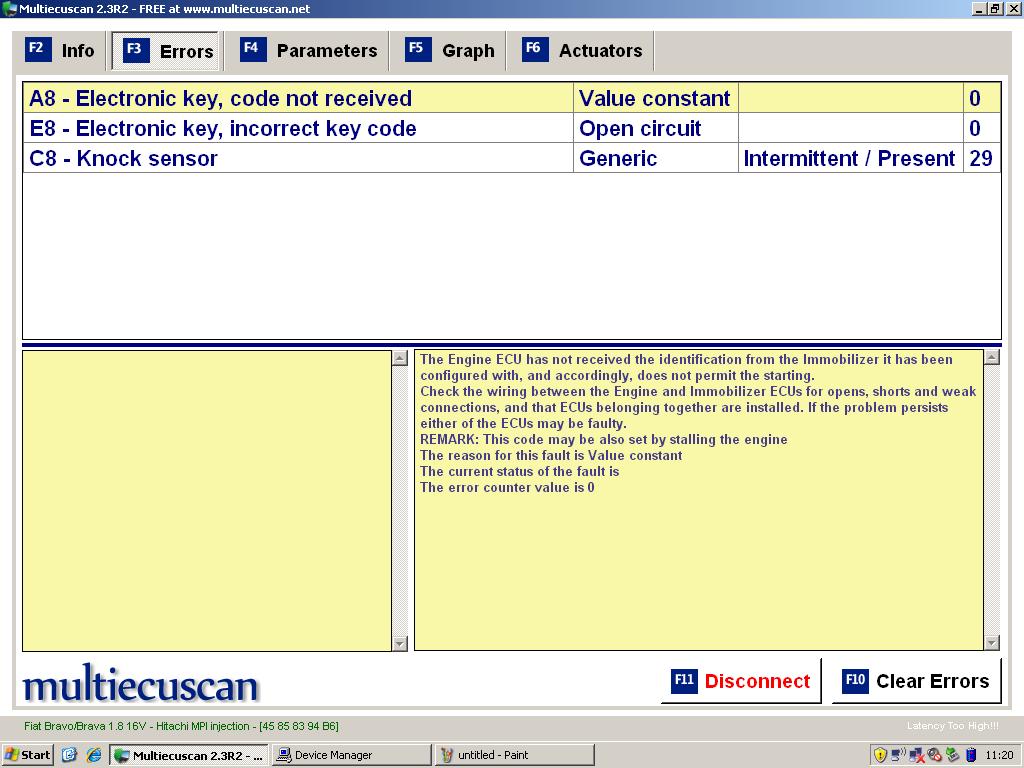The width and height of the screenshot is (1024, 768).
Task: Click the Safely Remove Hardware tray icon
Action: [x=952, y=755]
